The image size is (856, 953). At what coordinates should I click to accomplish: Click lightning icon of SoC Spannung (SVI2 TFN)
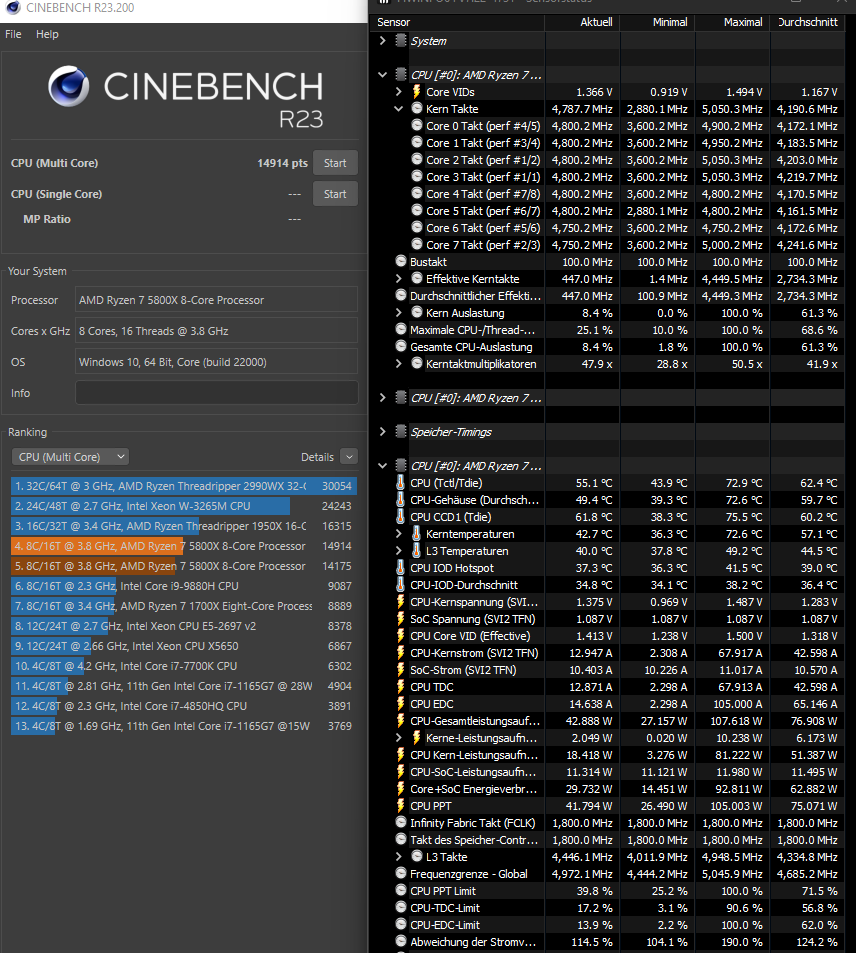[x=401, y=619]
